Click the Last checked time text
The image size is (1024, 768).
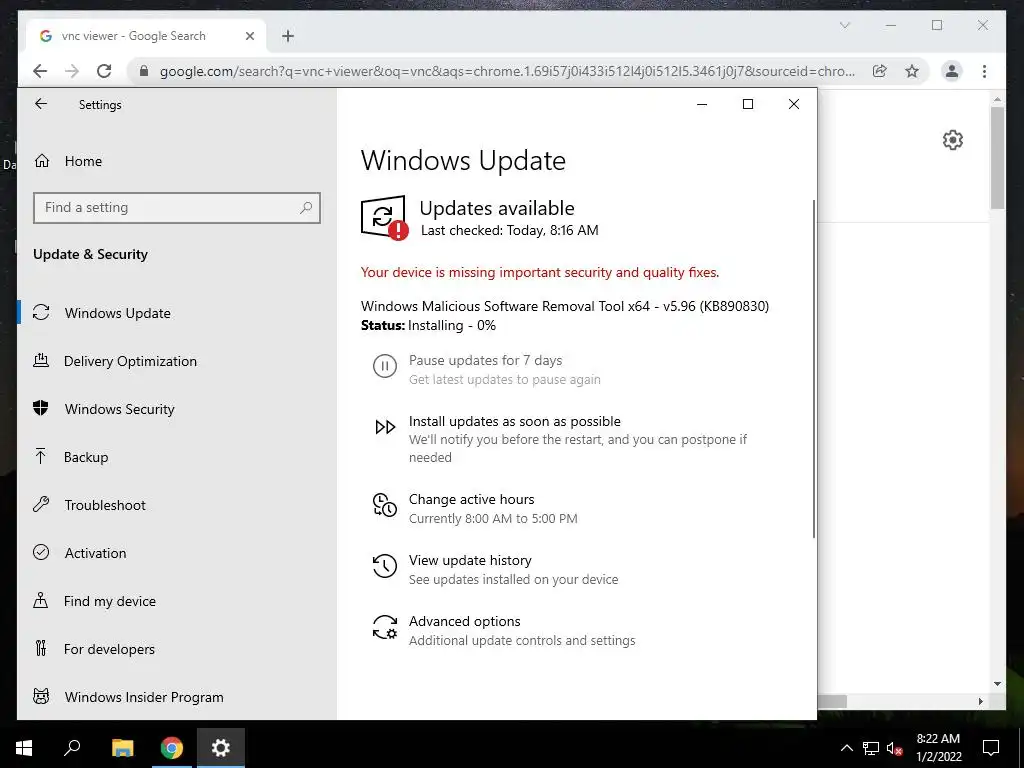tap(509, 230)
